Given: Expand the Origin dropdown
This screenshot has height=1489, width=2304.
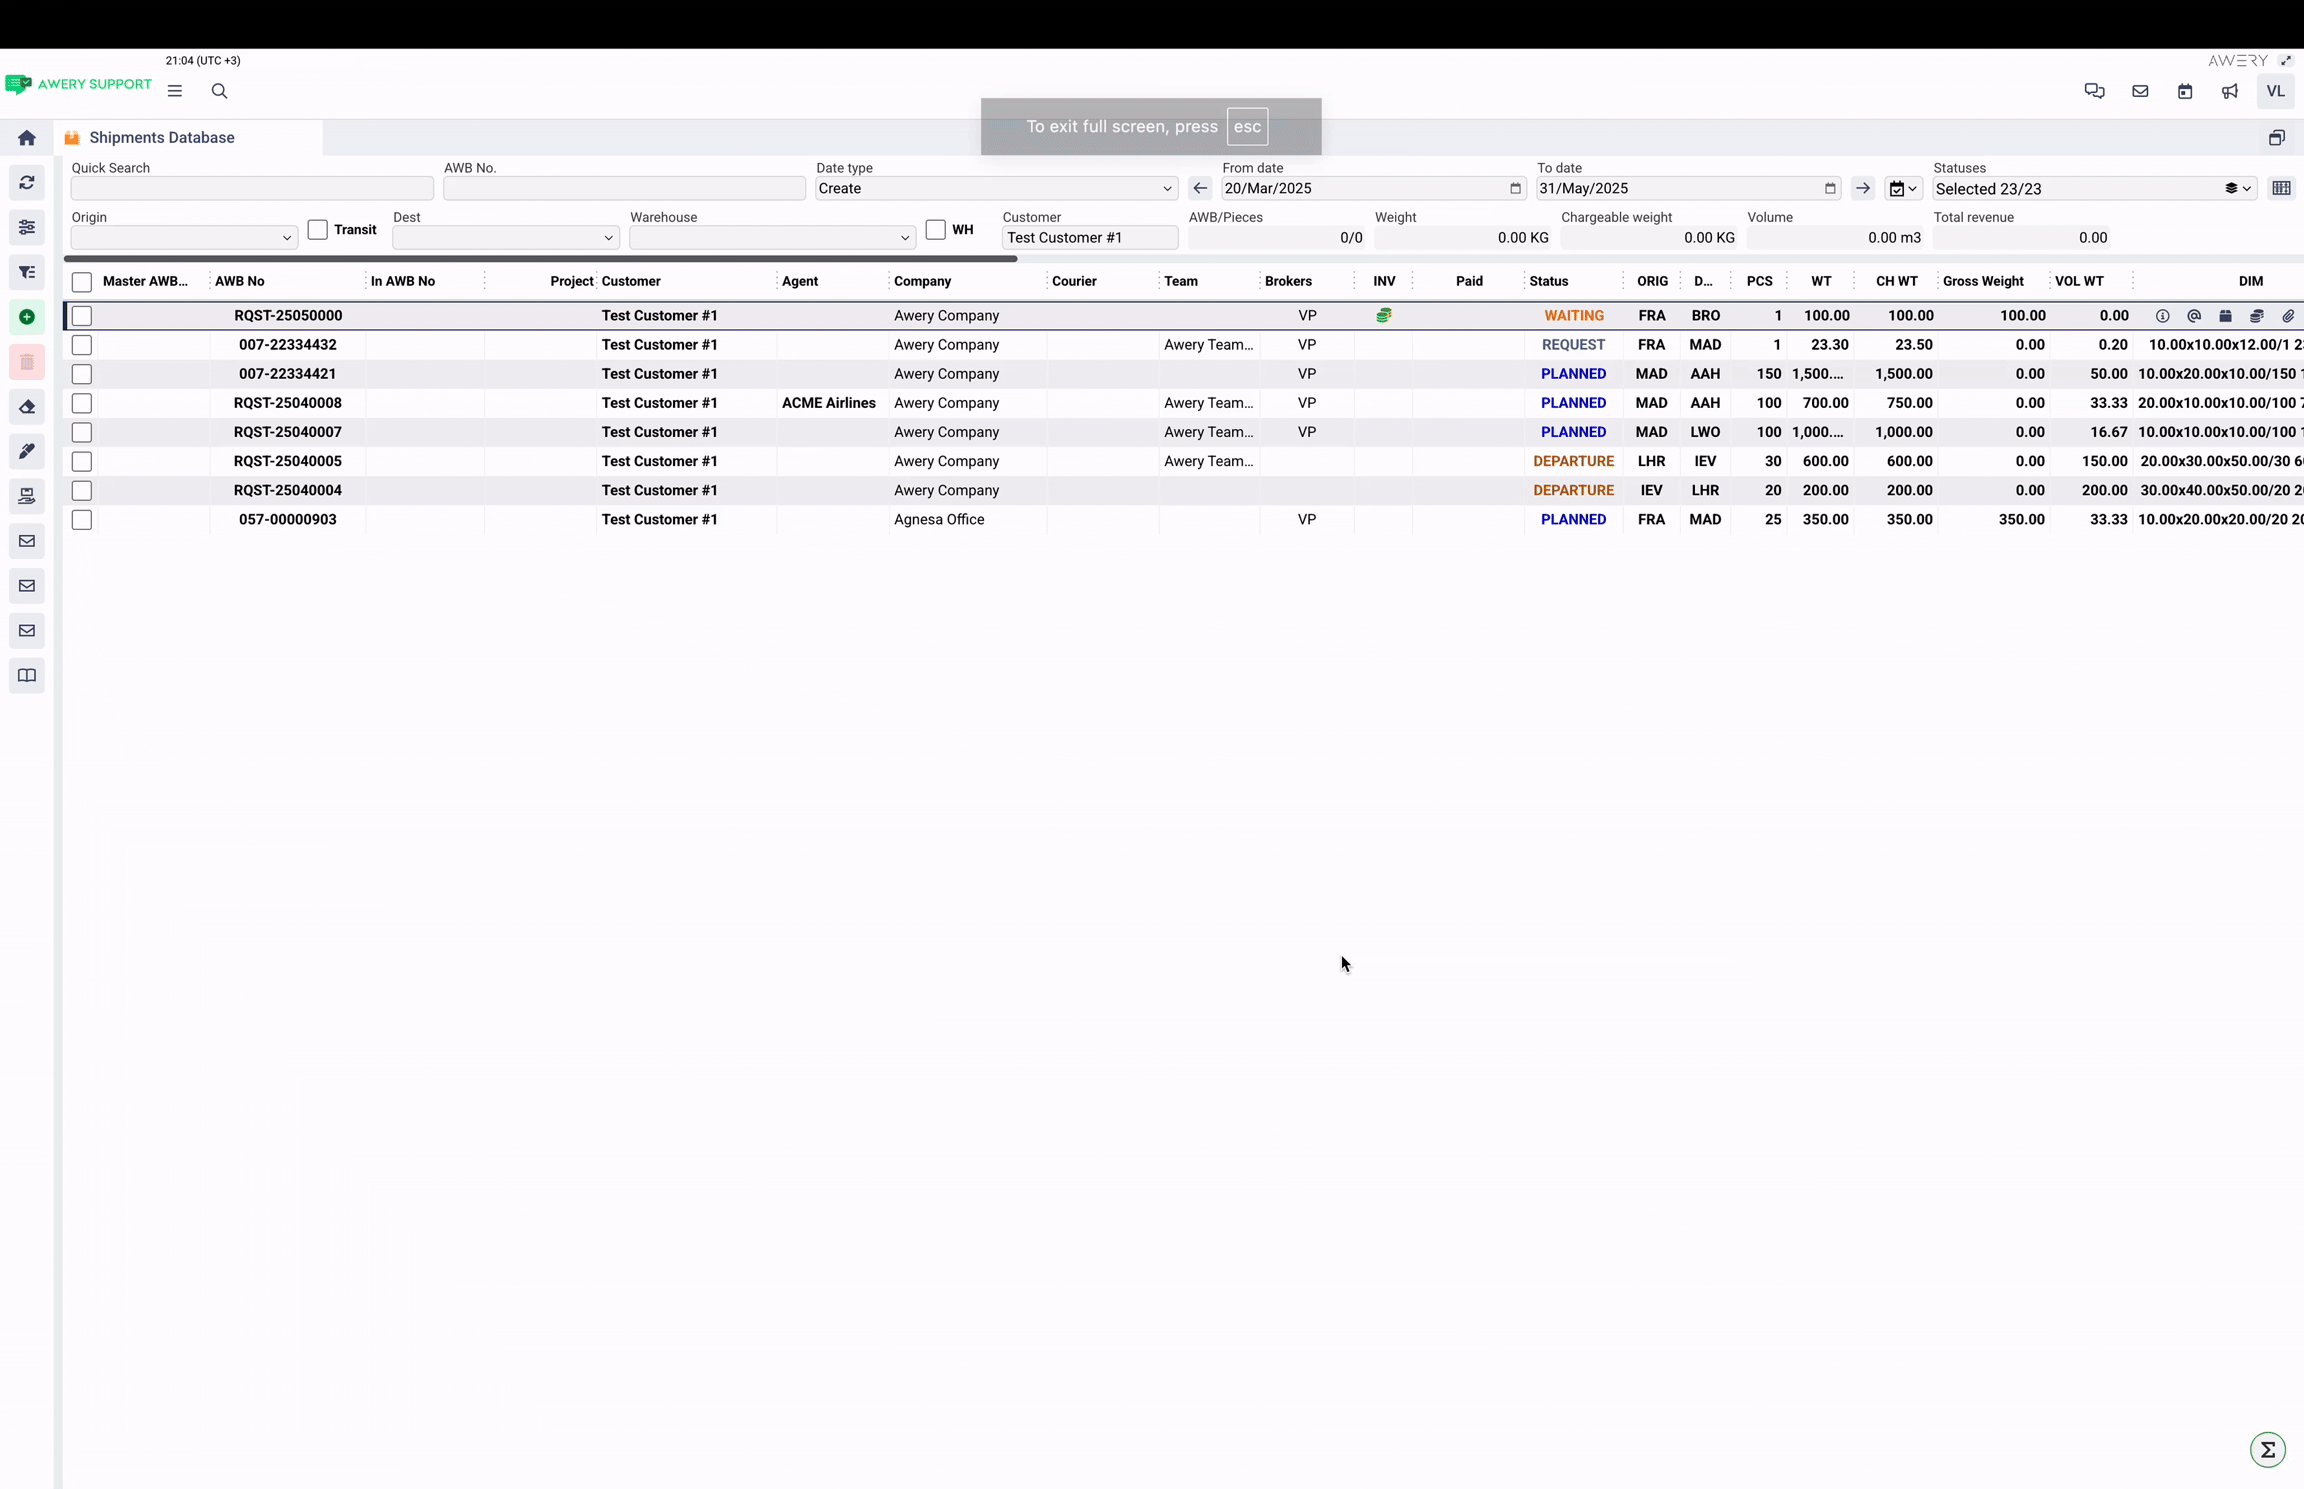Looking at the screenshot, I should pos(184,237).
